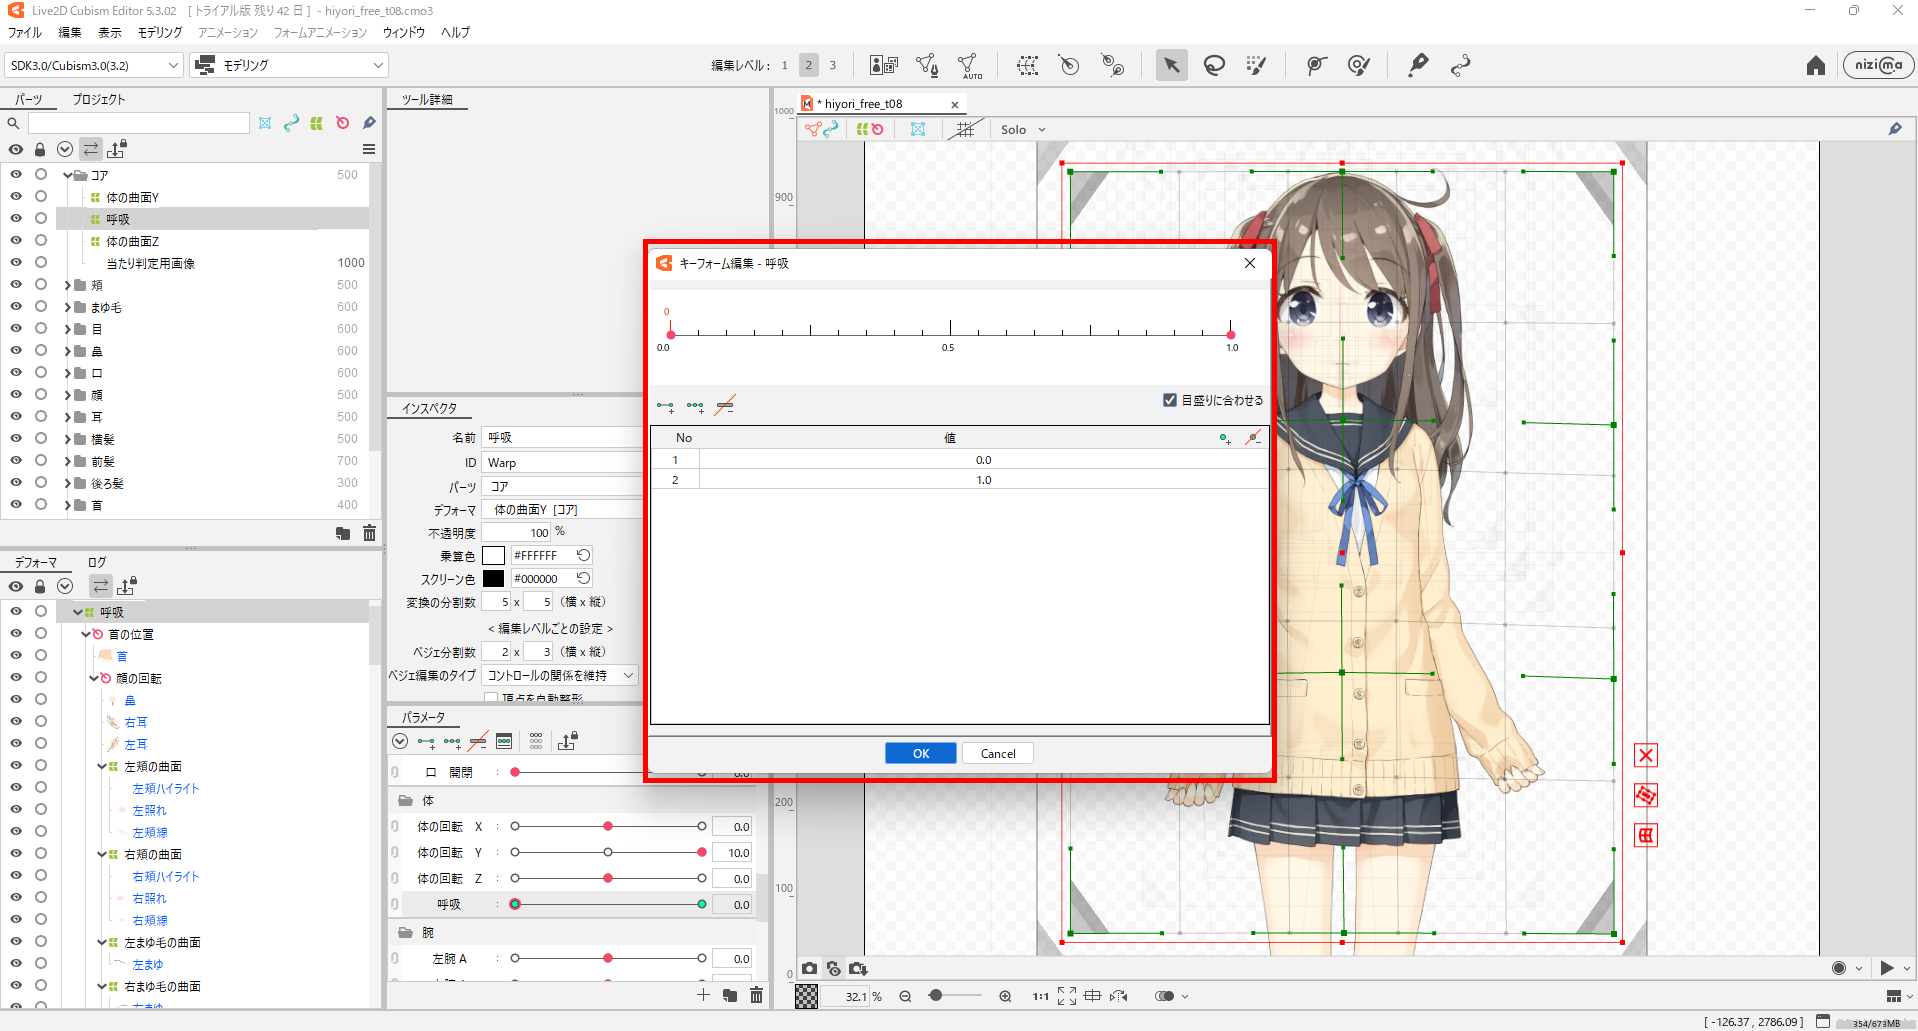Click the red X icon beside canvas
Viewport: 1918px width, 1031px height.
point(1645,755)
